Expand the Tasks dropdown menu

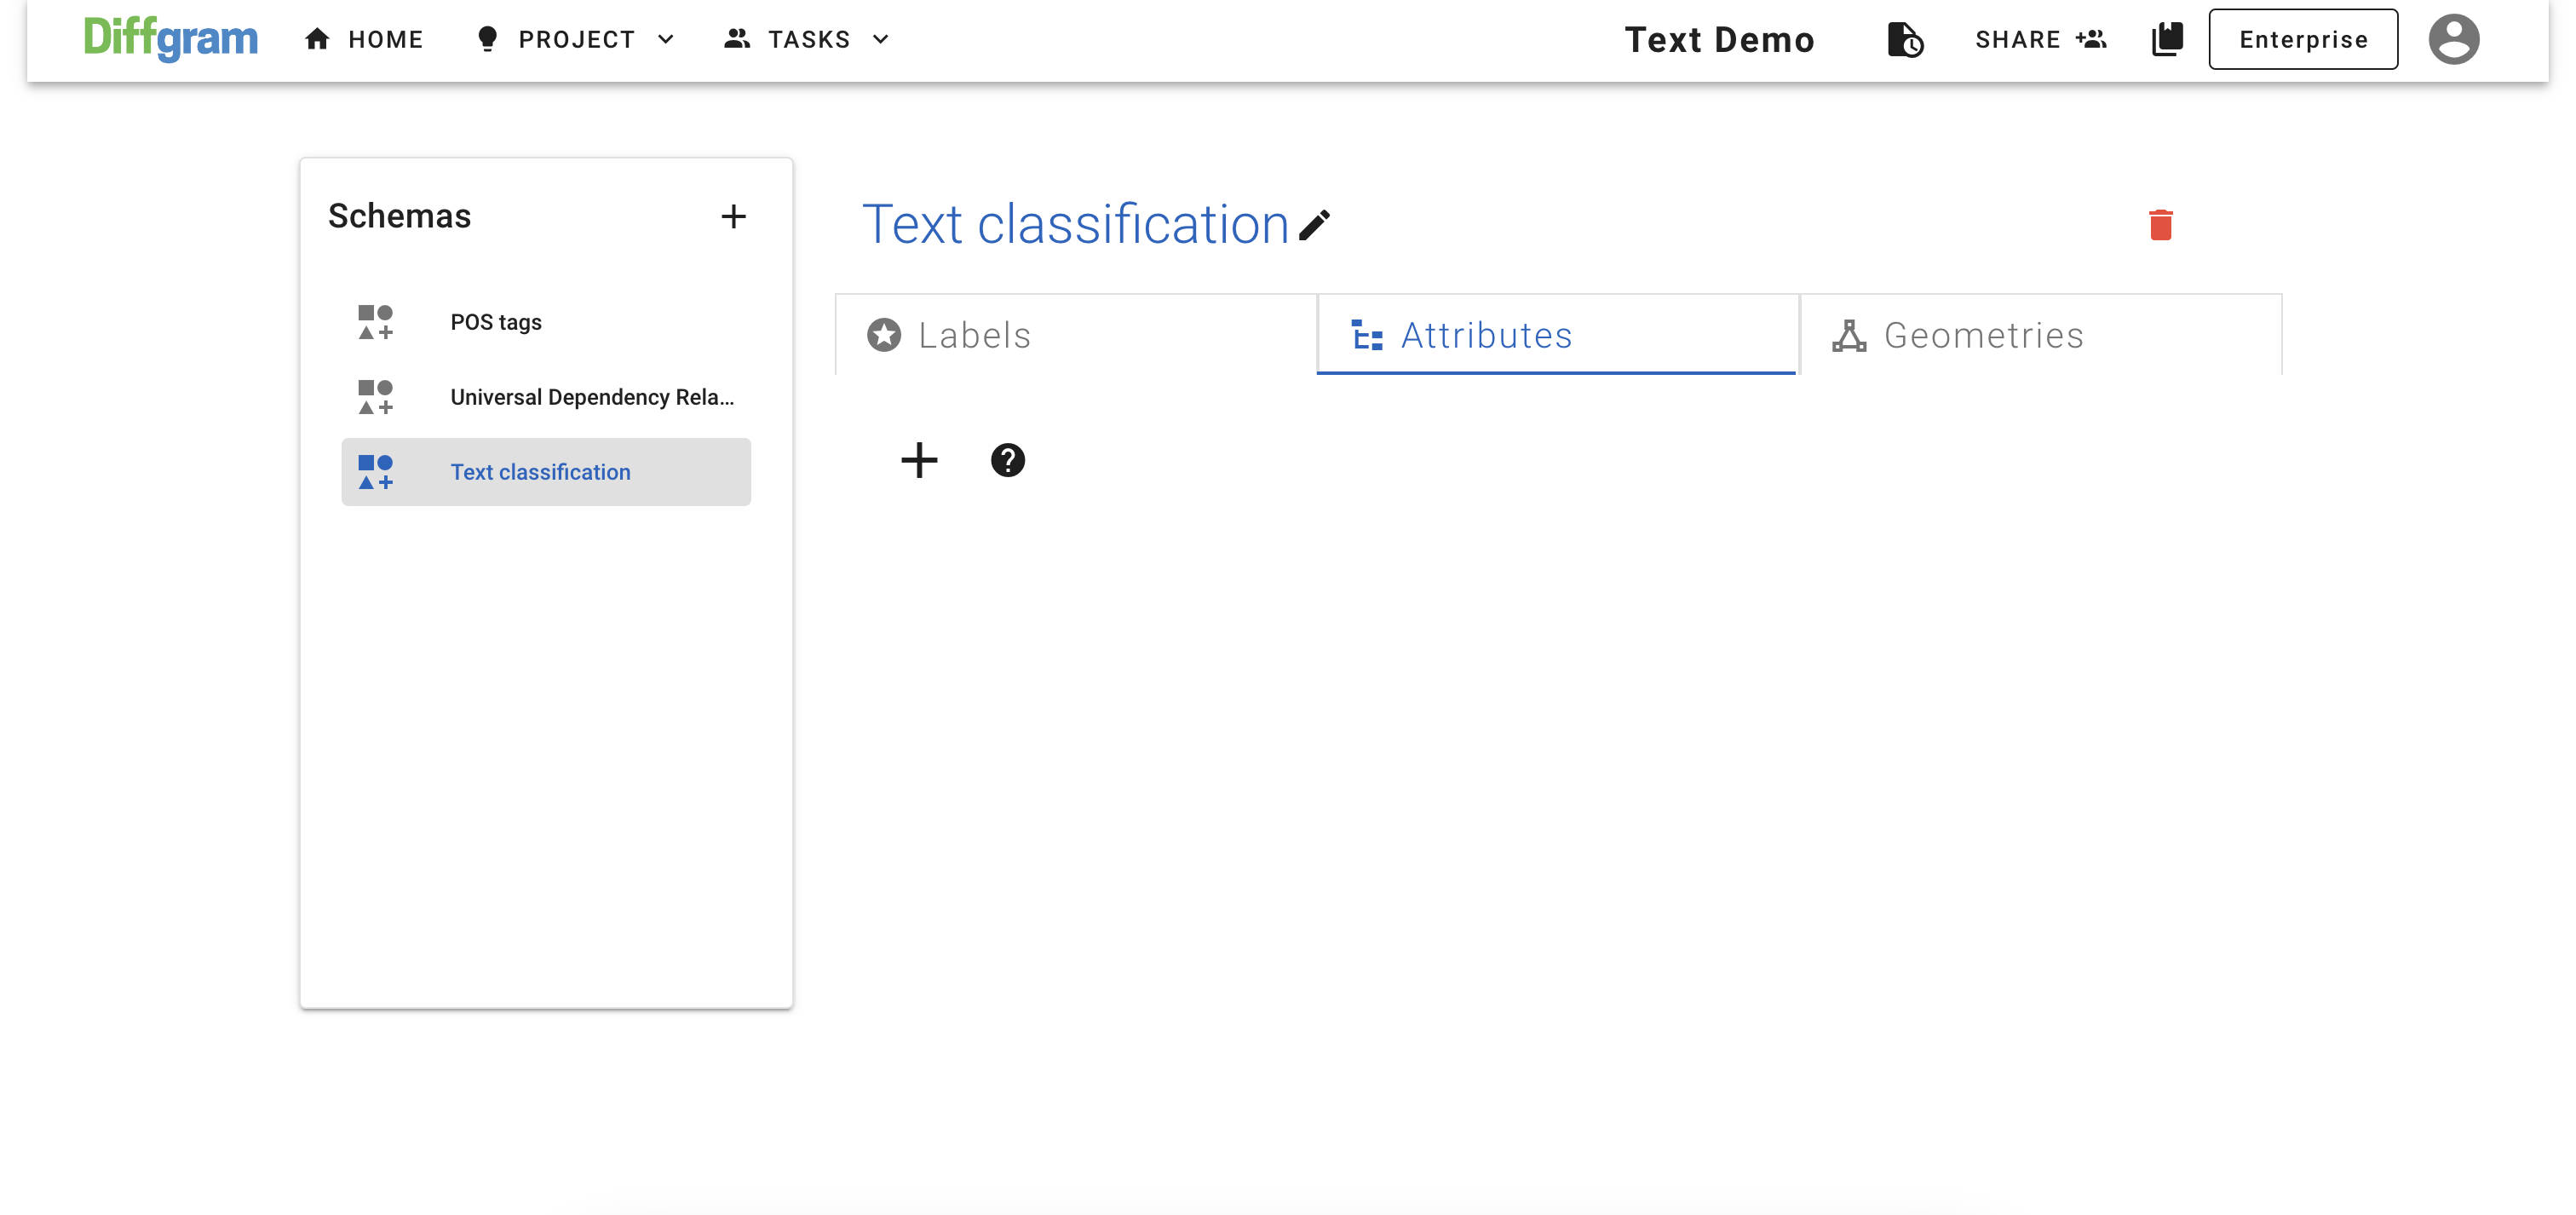(x=807, y=39)
